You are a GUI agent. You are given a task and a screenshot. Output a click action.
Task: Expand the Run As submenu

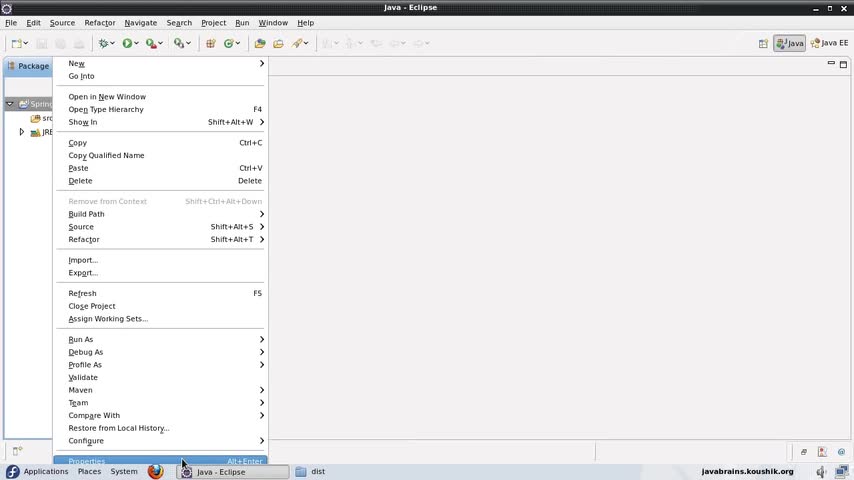point(160,339)
